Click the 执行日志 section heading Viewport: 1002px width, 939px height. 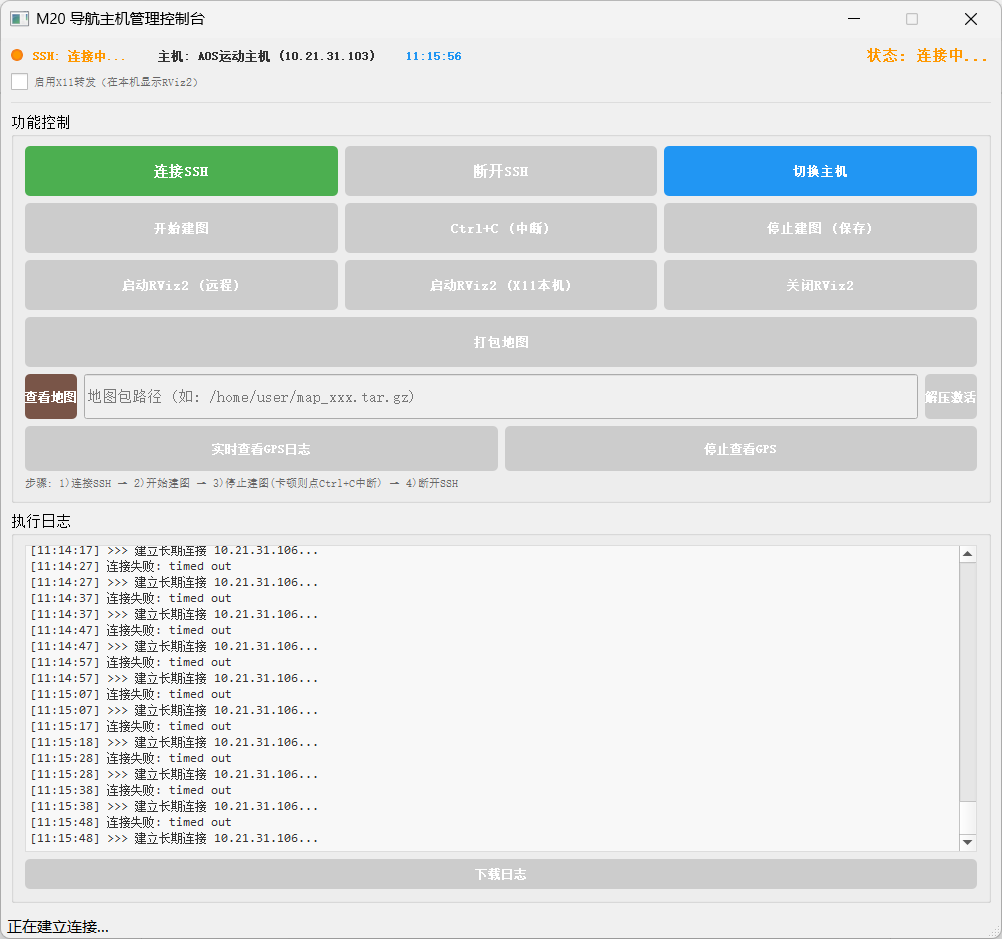click(40, 521)
